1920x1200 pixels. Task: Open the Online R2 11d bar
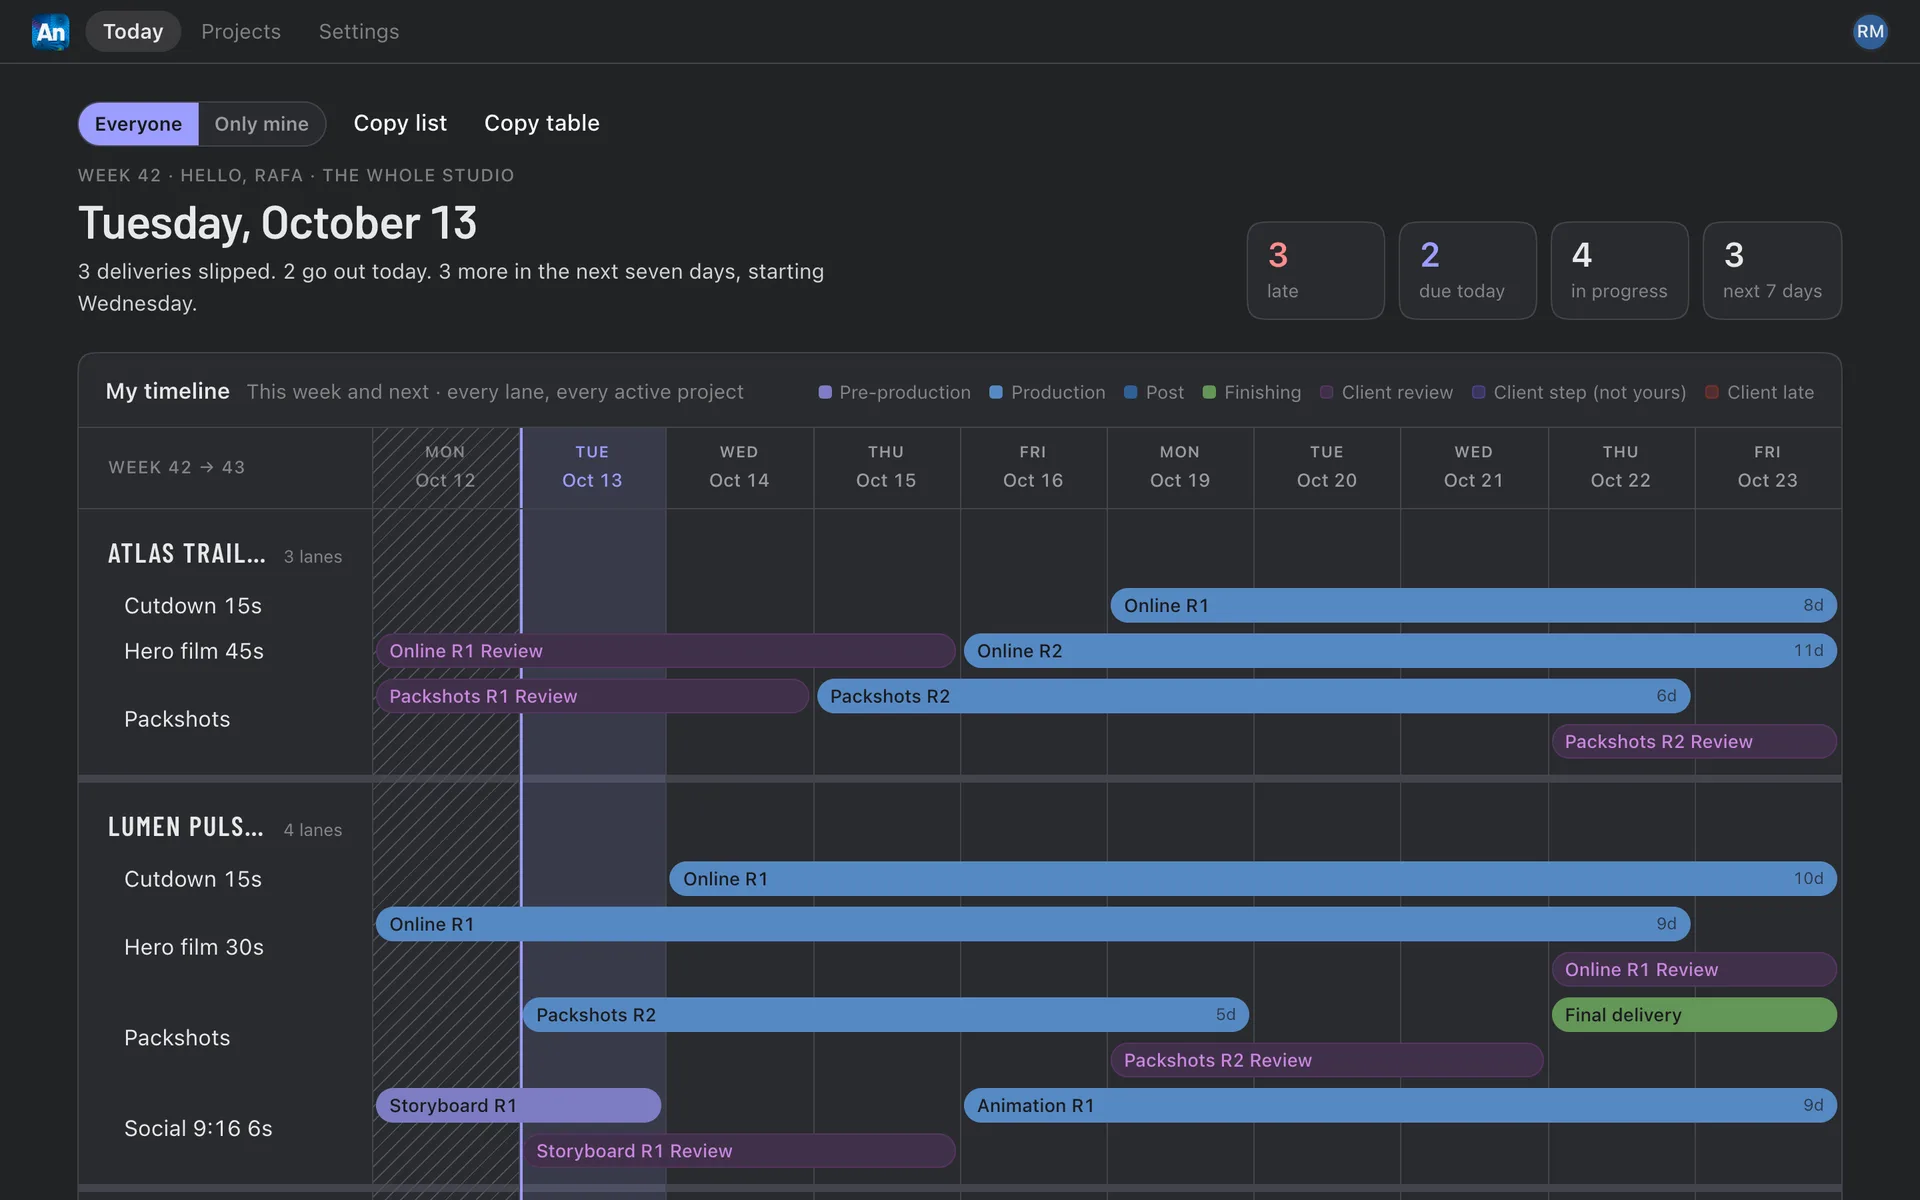[1400, 651]
